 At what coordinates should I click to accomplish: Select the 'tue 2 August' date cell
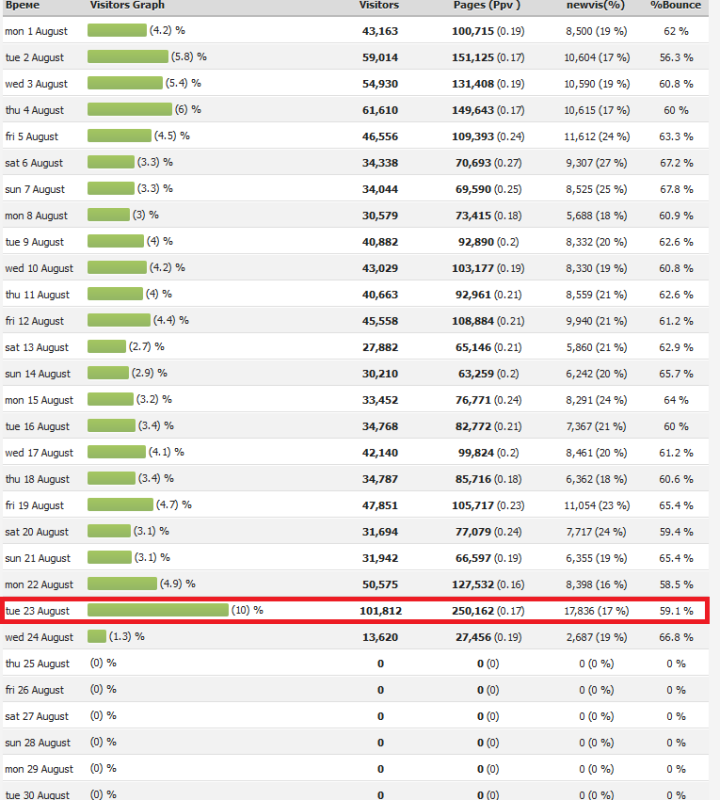[x=35, y=58]
